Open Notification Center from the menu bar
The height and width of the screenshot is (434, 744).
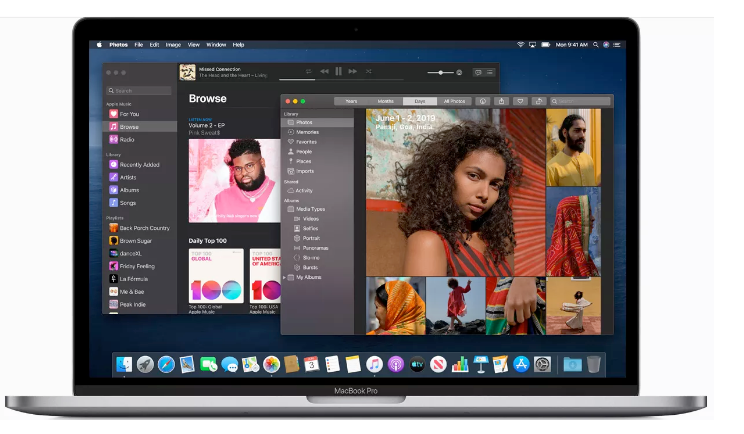pos(617,45)
